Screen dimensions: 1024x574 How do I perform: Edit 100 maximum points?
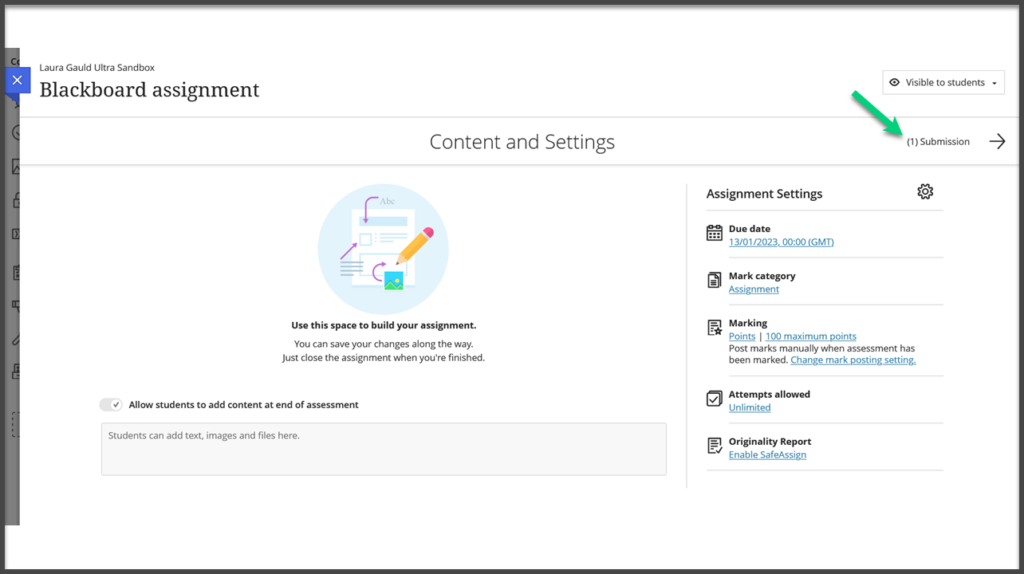point(810,336)
